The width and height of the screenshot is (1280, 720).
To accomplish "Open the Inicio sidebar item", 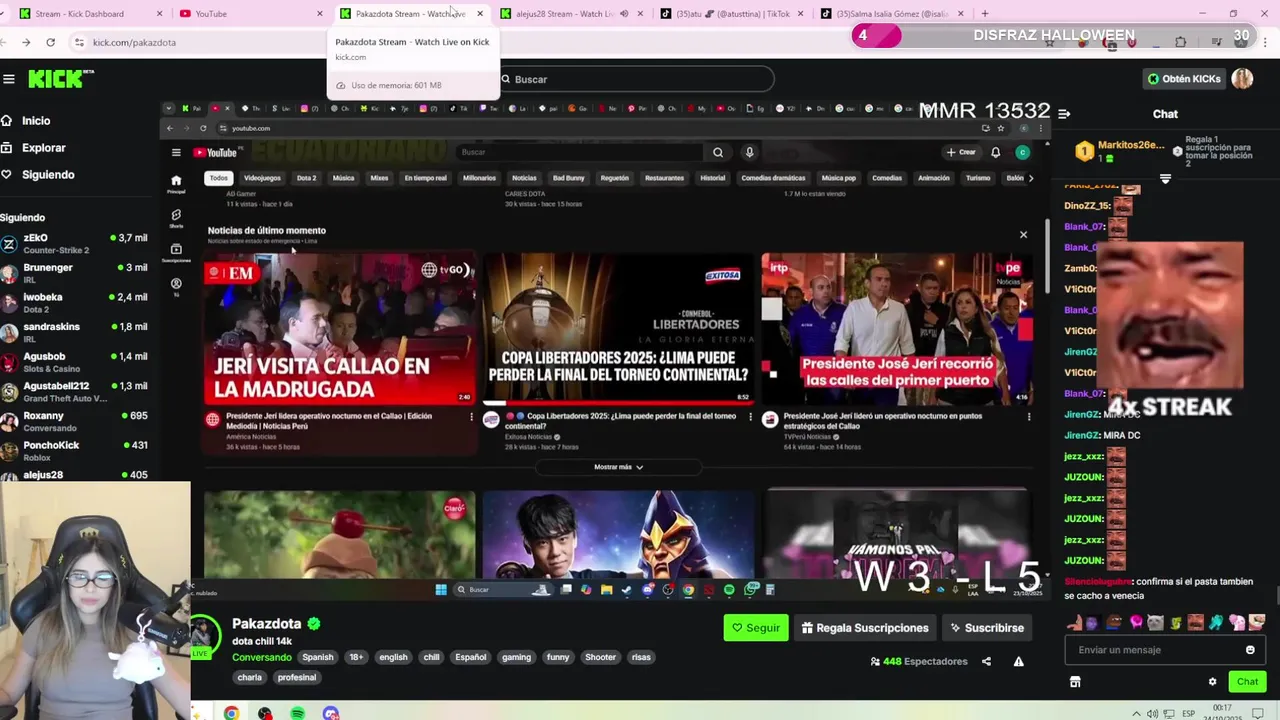I will click(x=36, y=120).
